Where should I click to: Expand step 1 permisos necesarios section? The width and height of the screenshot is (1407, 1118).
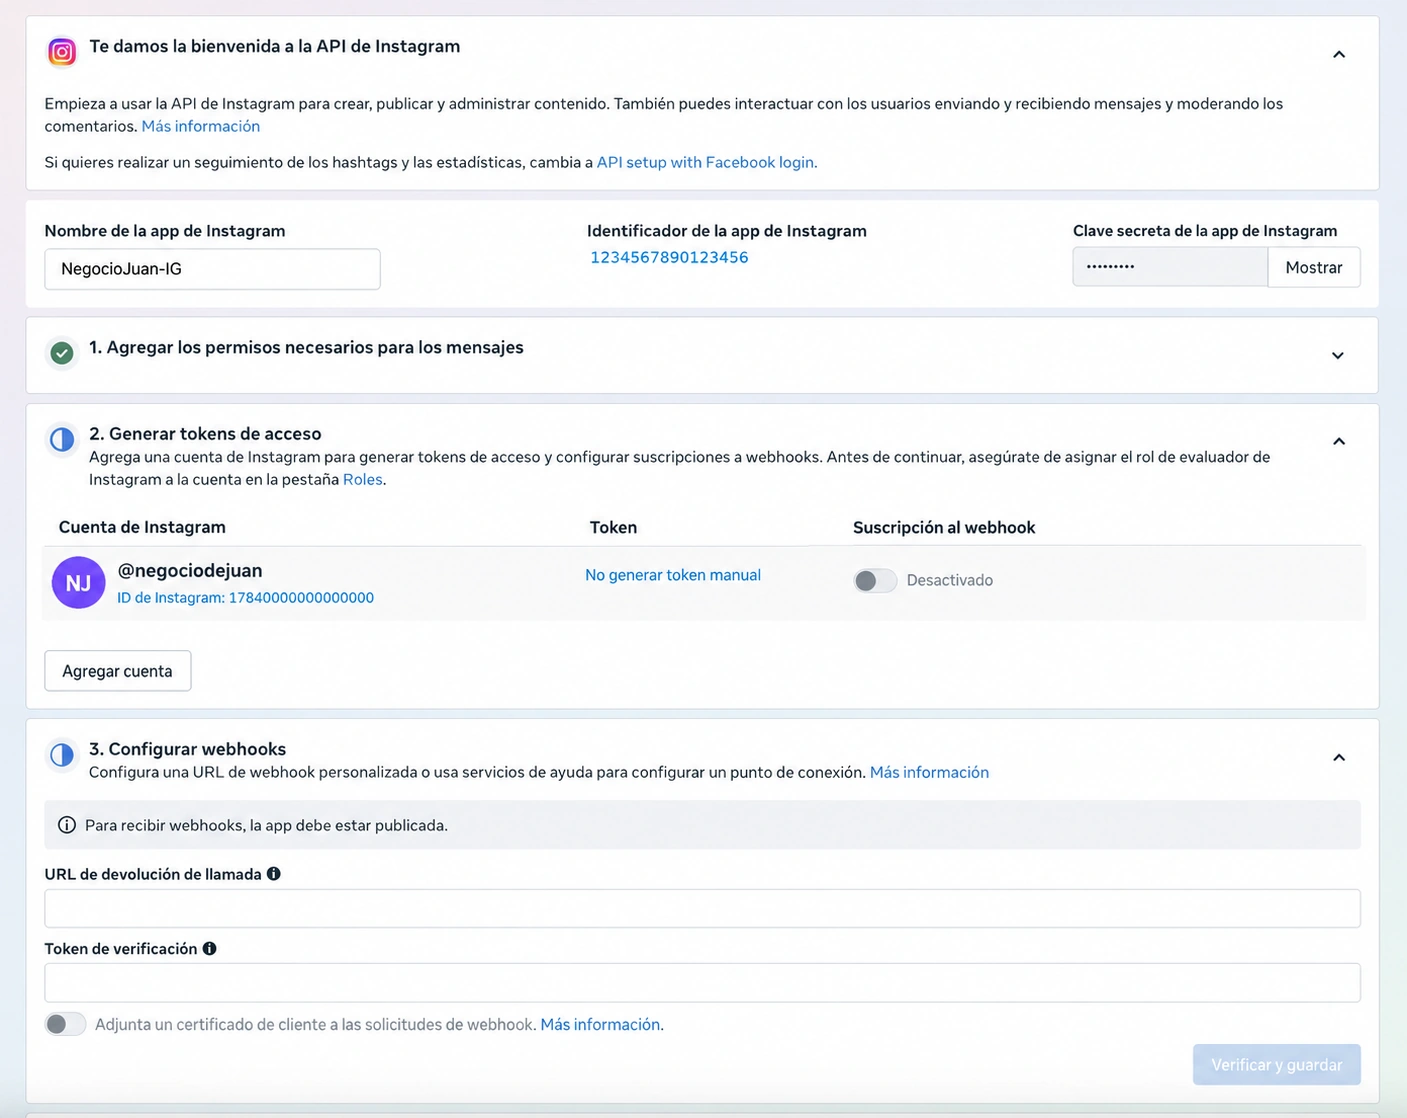point(1338,356)
